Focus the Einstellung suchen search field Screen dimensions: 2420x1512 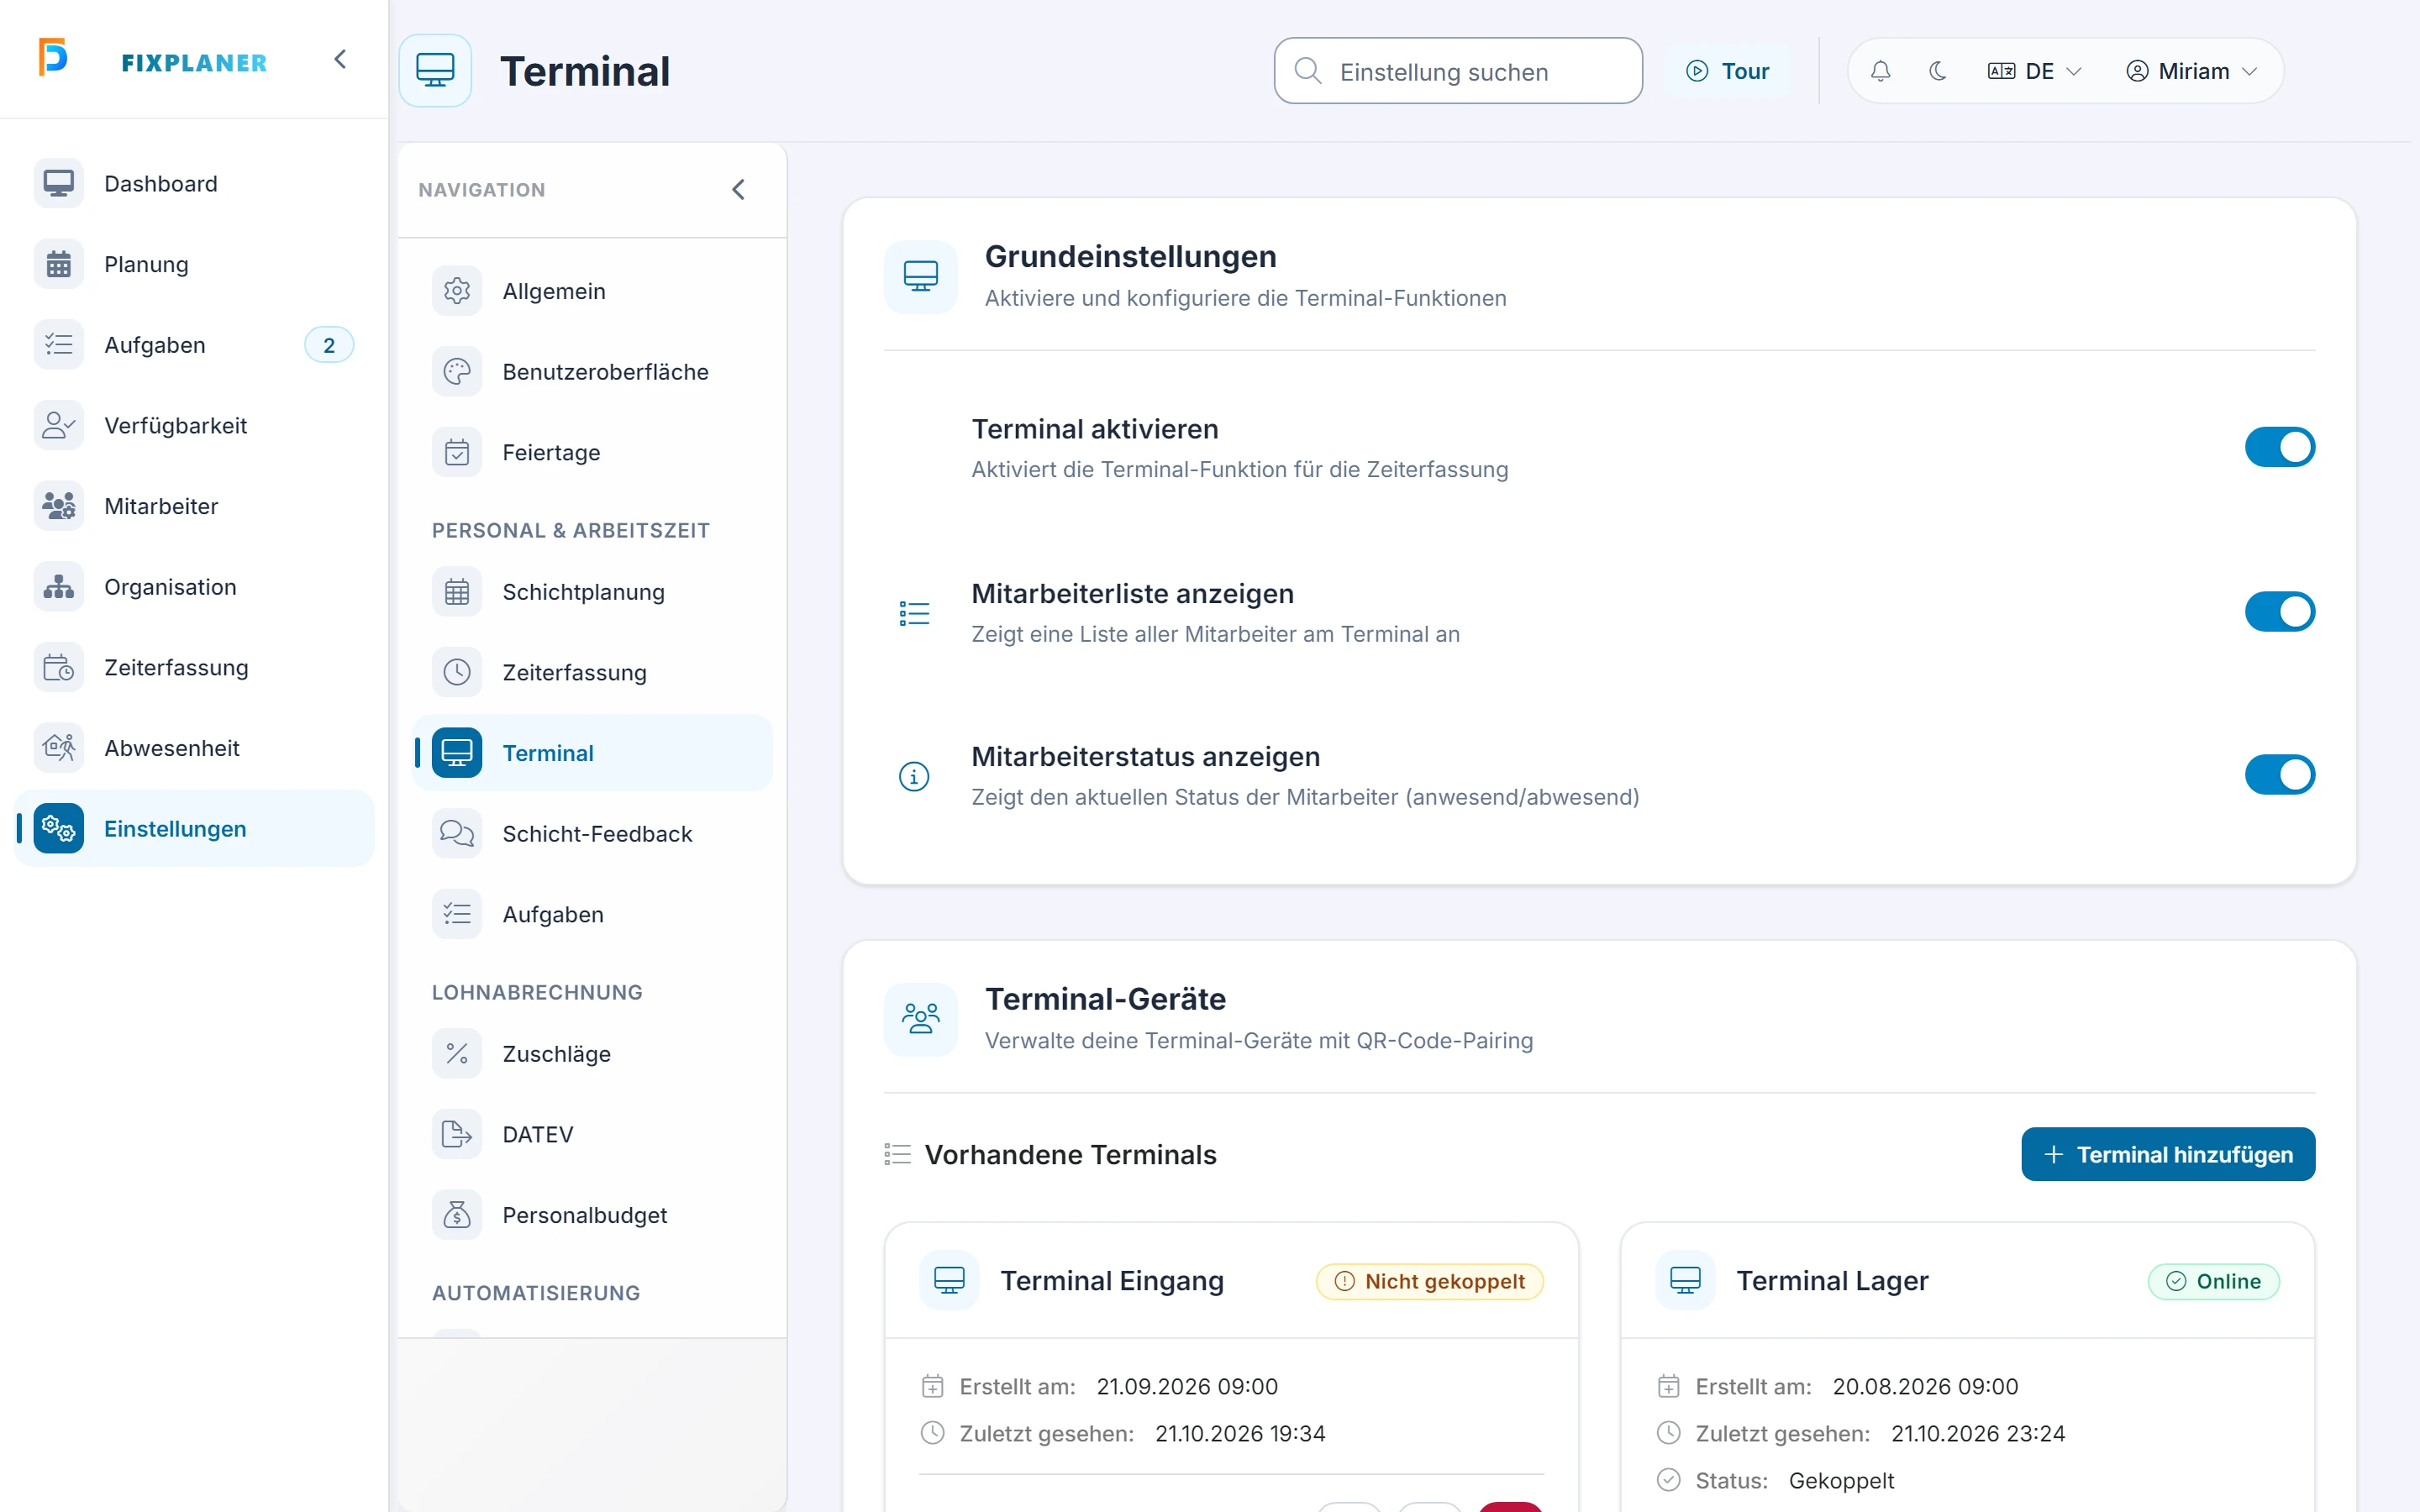1458,71
